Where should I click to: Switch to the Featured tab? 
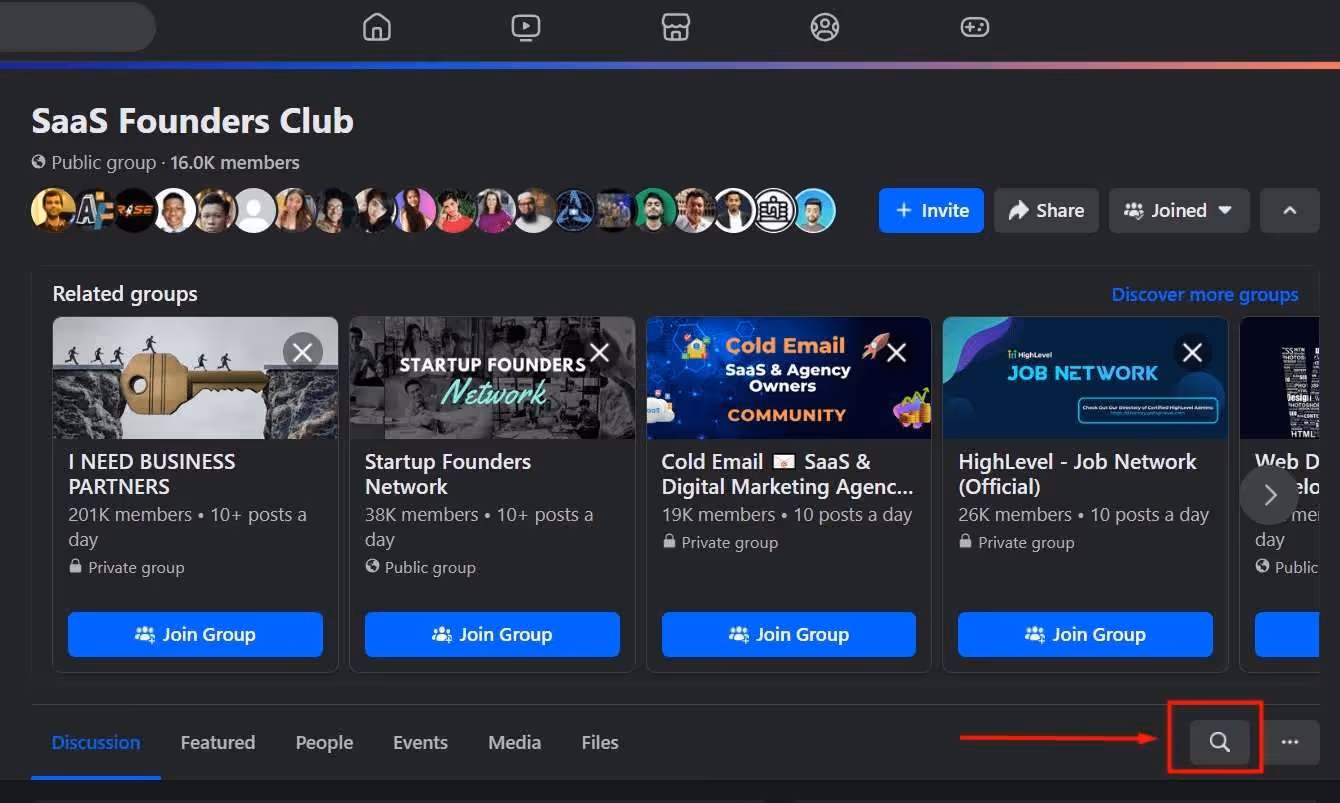(x=218, y=742)
